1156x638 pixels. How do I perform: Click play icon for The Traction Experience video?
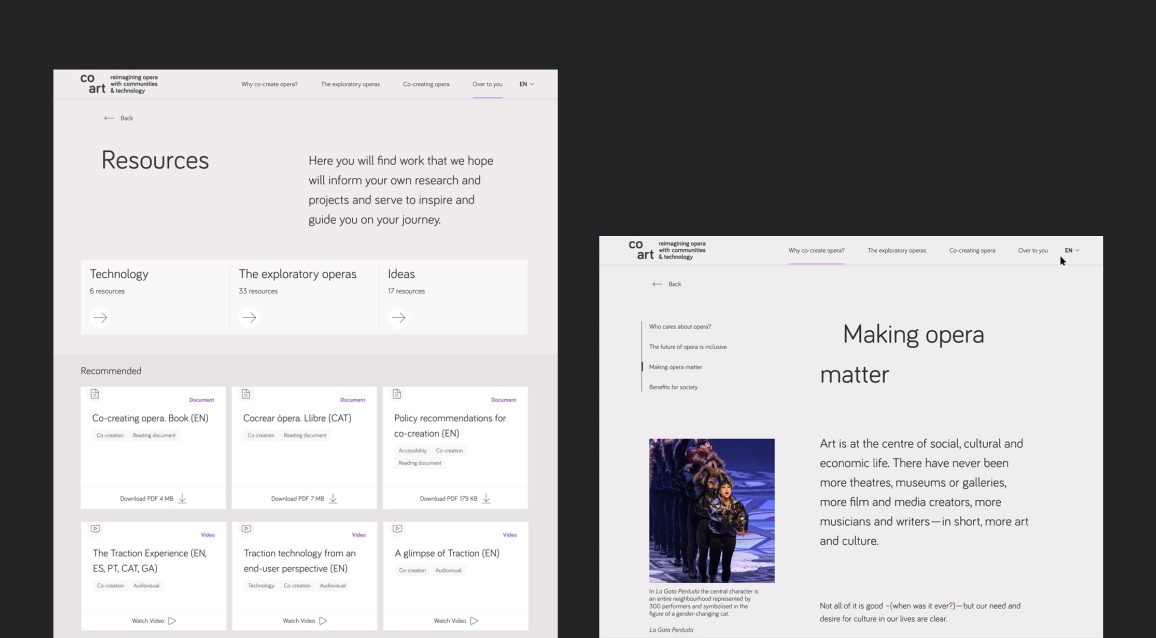172,621
